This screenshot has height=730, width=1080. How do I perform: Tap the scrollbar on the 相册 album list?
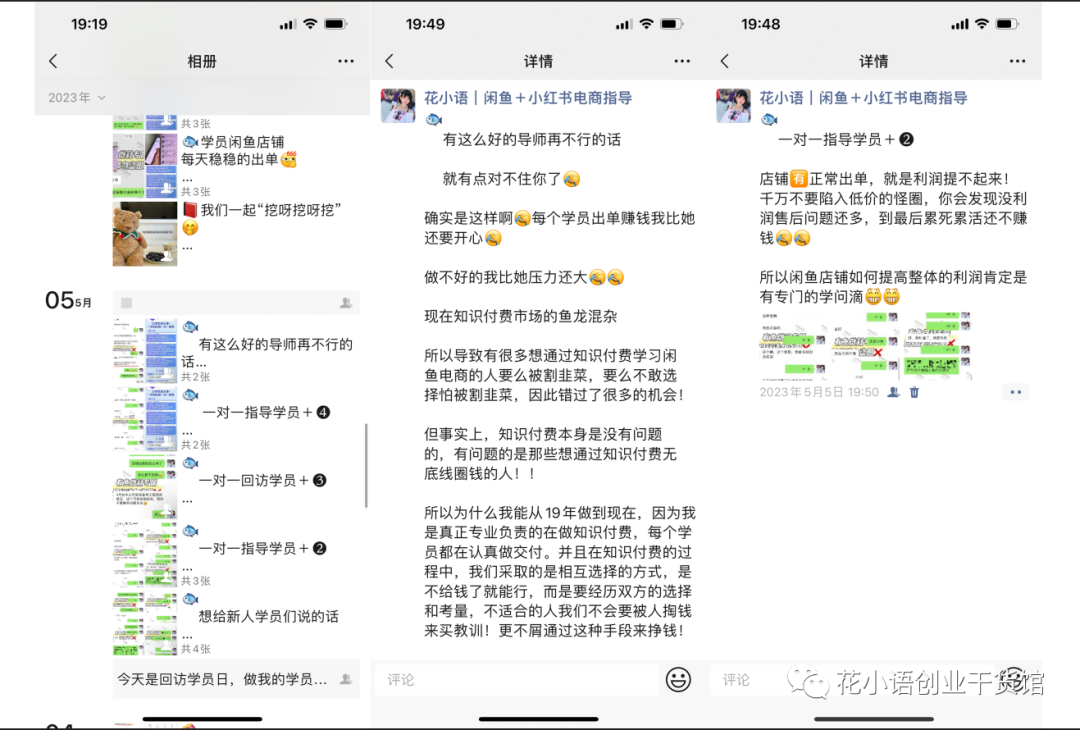[366, 466]
